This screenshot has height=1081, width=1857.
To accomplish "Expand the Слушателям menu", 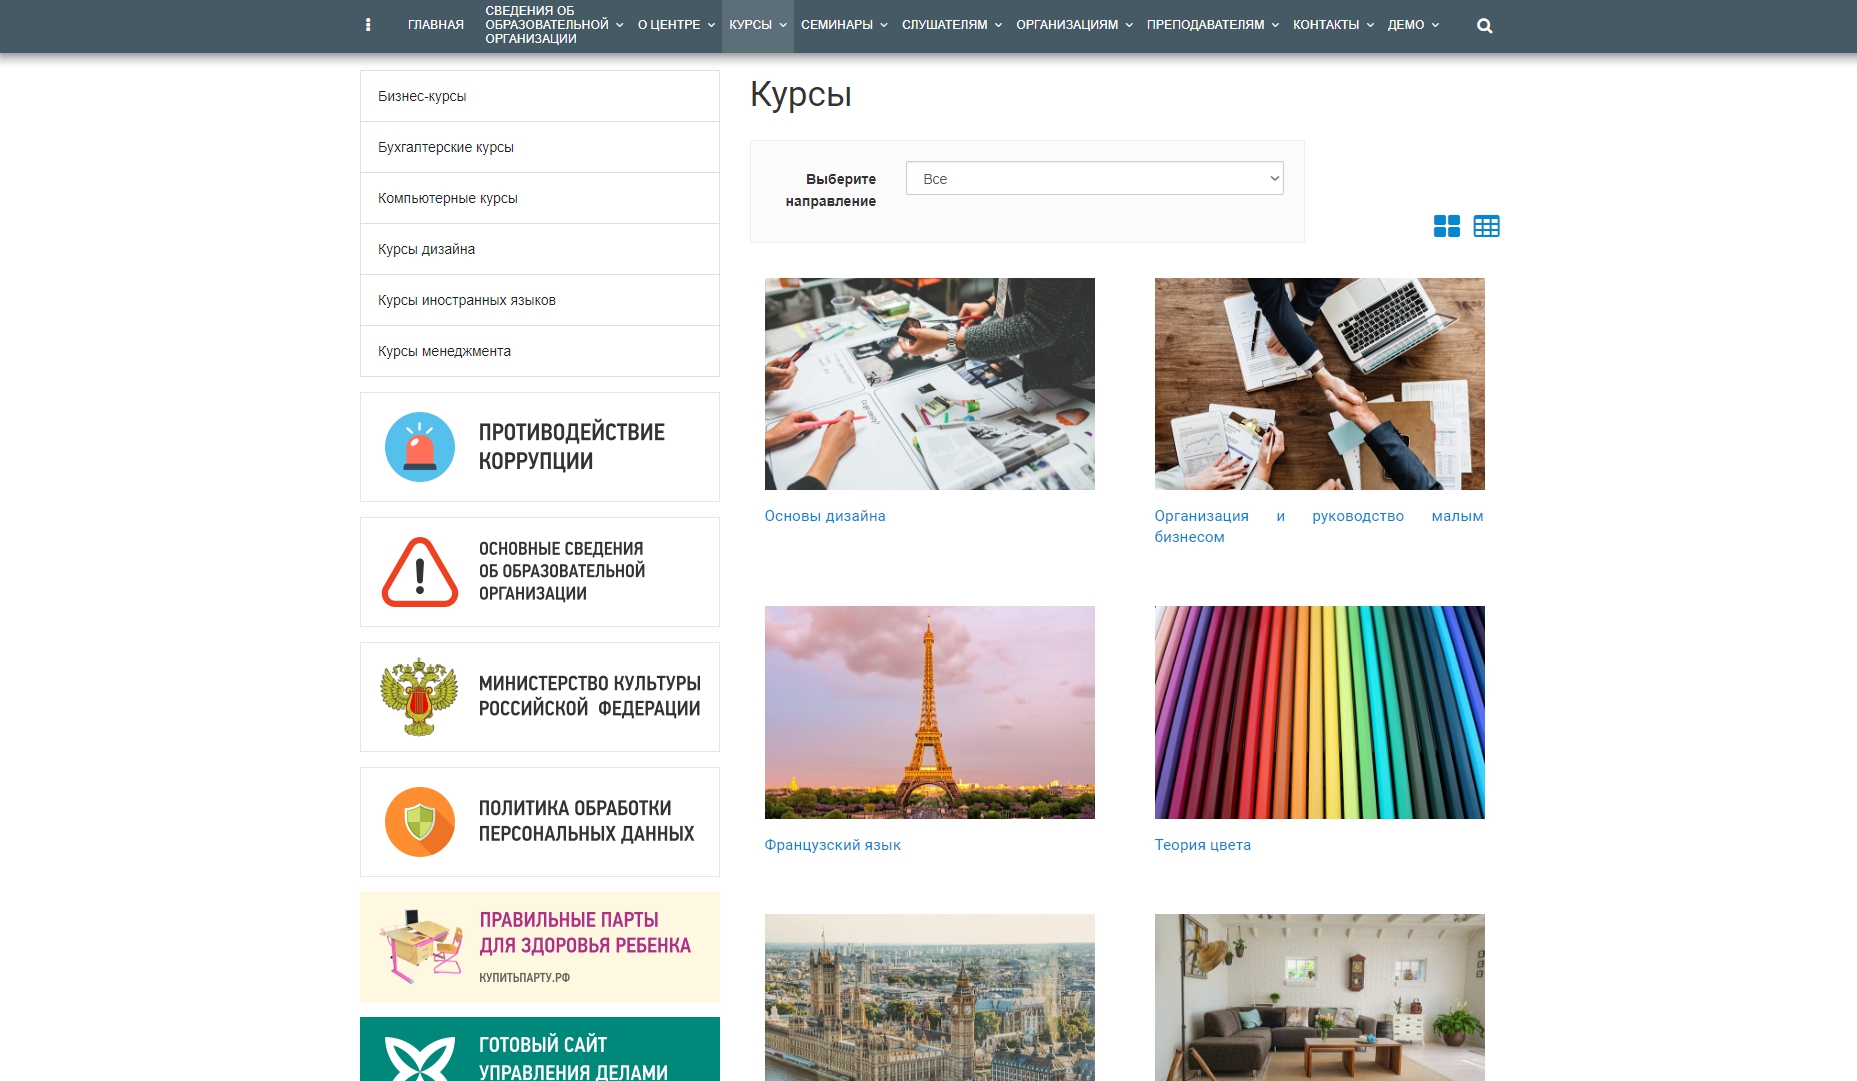I will pos(951,25).
